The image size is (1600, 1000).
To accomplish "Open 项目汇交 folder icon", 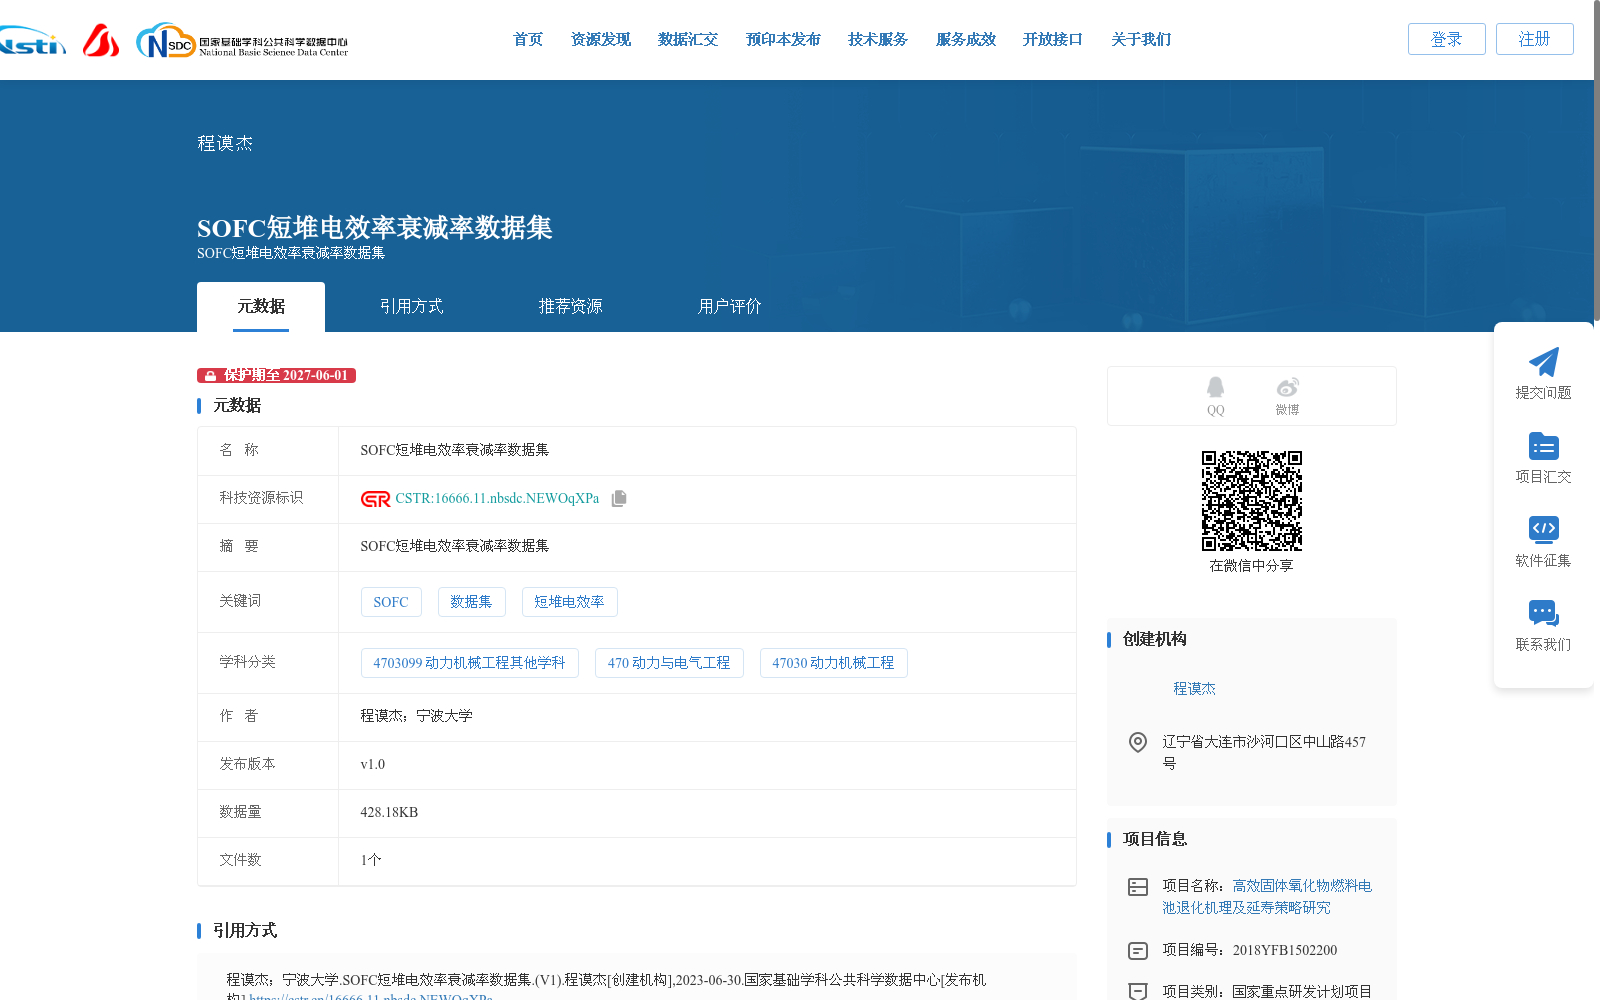I will click(x=1543, y=446).
